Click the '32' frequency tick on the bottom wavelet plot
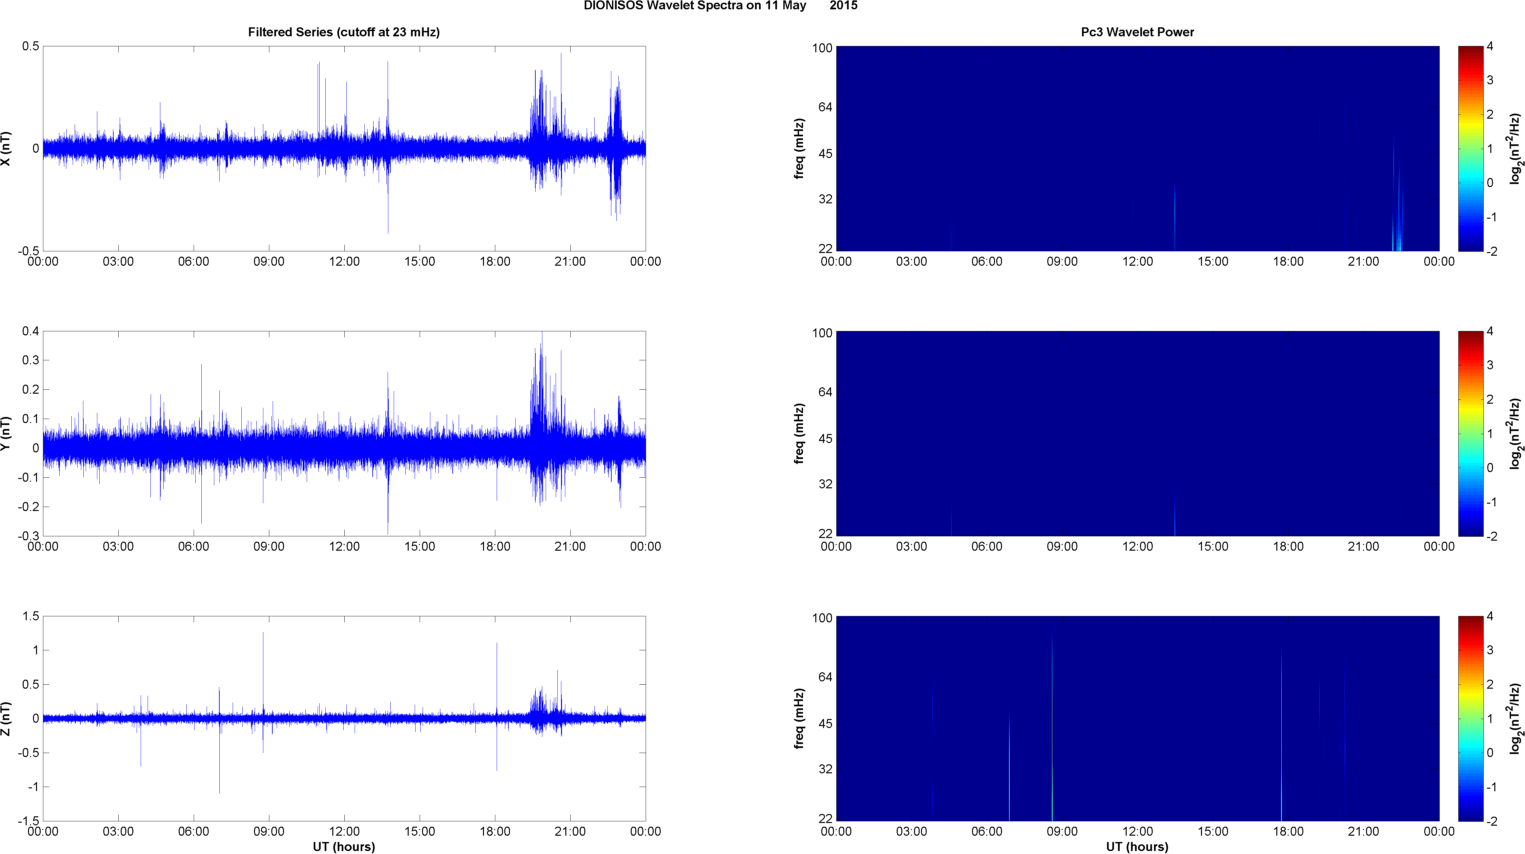This screenshot has height=854, width=1525. [x=825, y=769]
